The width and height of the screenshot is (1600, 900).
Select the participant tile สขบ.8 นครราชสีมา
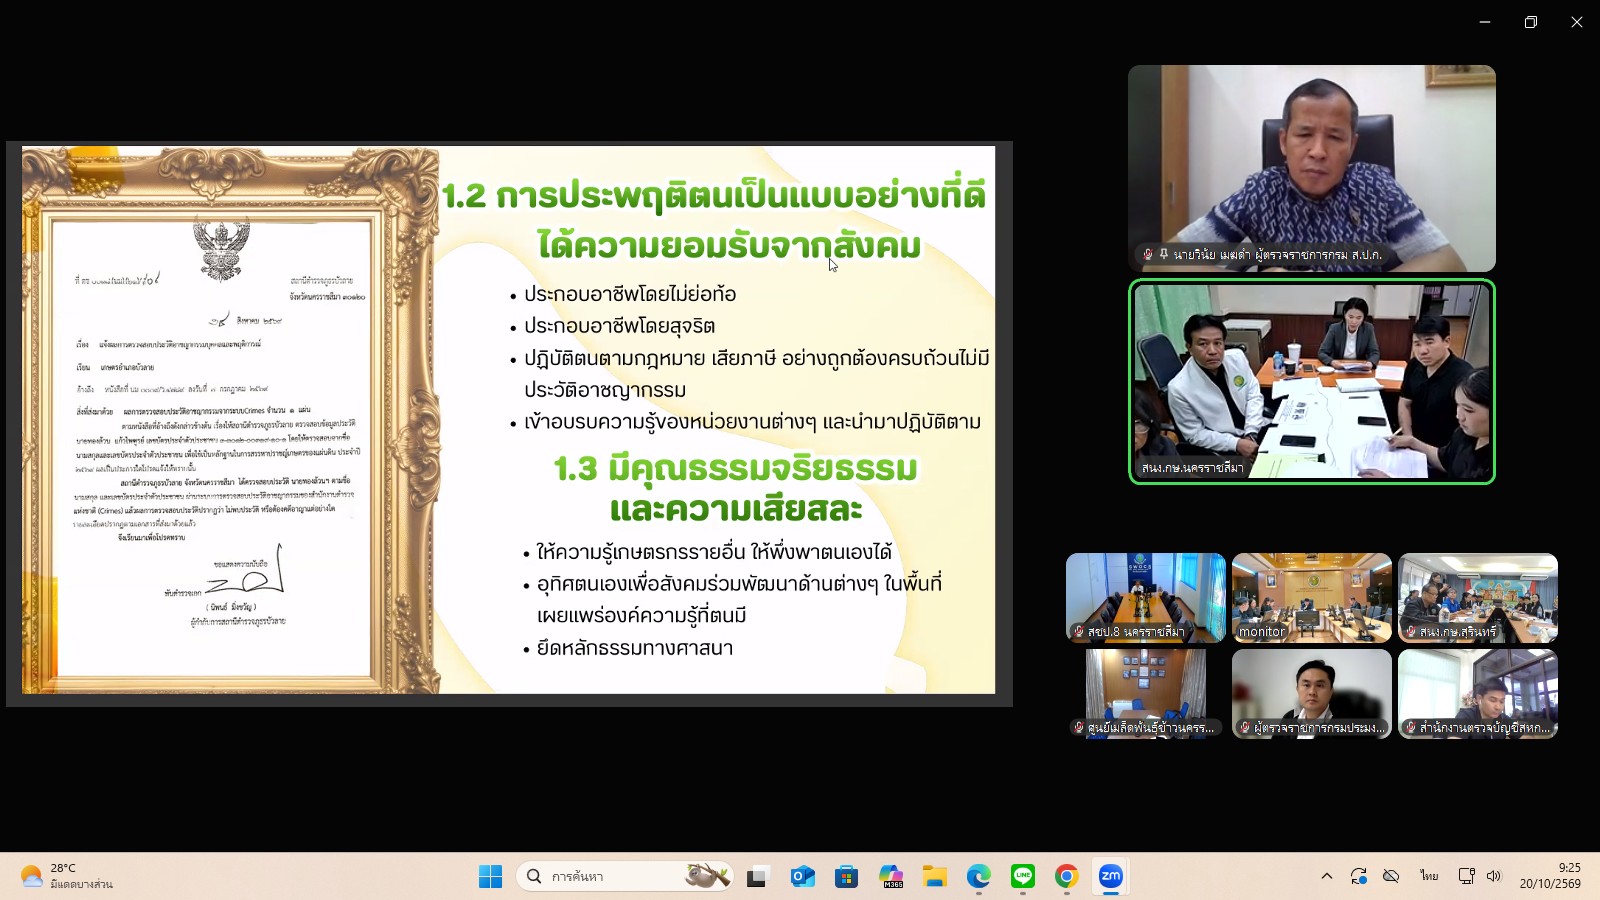(1146, 597)
